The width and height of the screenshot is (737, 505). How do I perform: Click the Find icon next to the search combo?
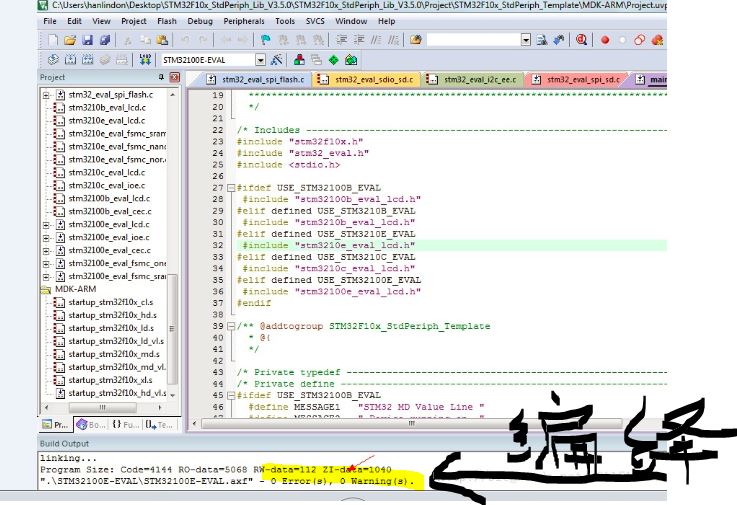[542, 40]
